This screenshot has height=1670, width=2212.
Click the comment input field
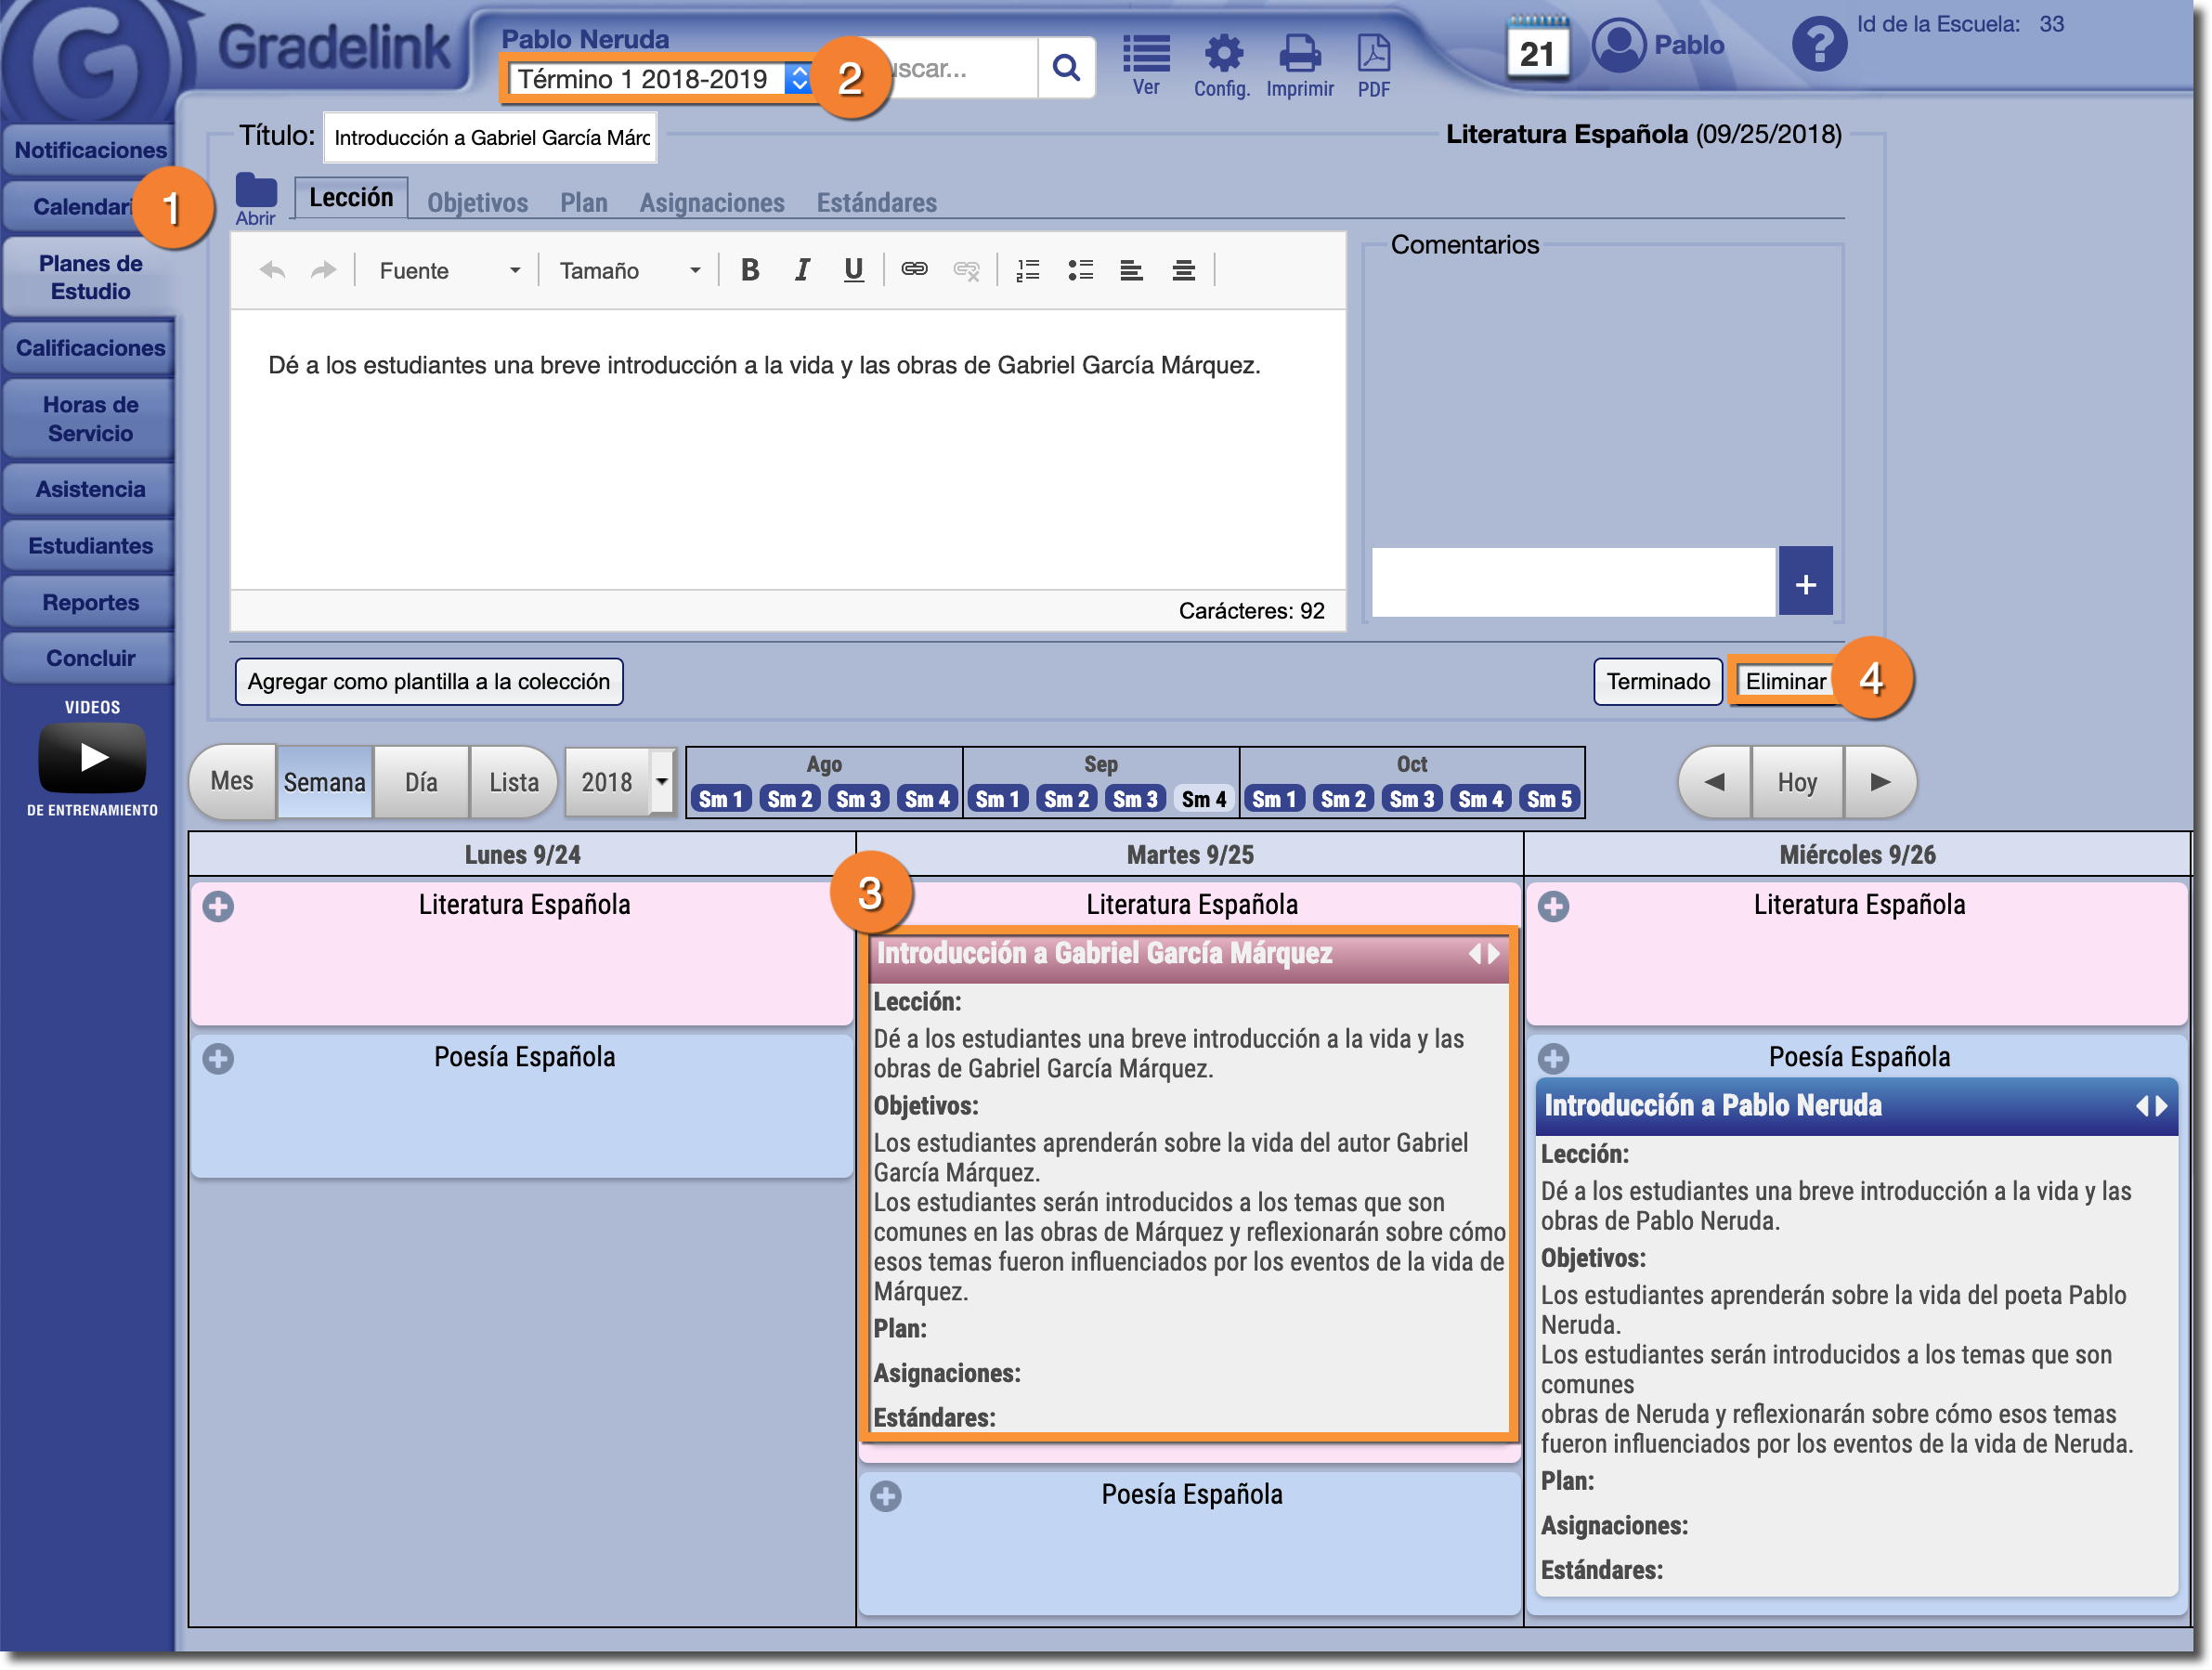pos(1573,582)
